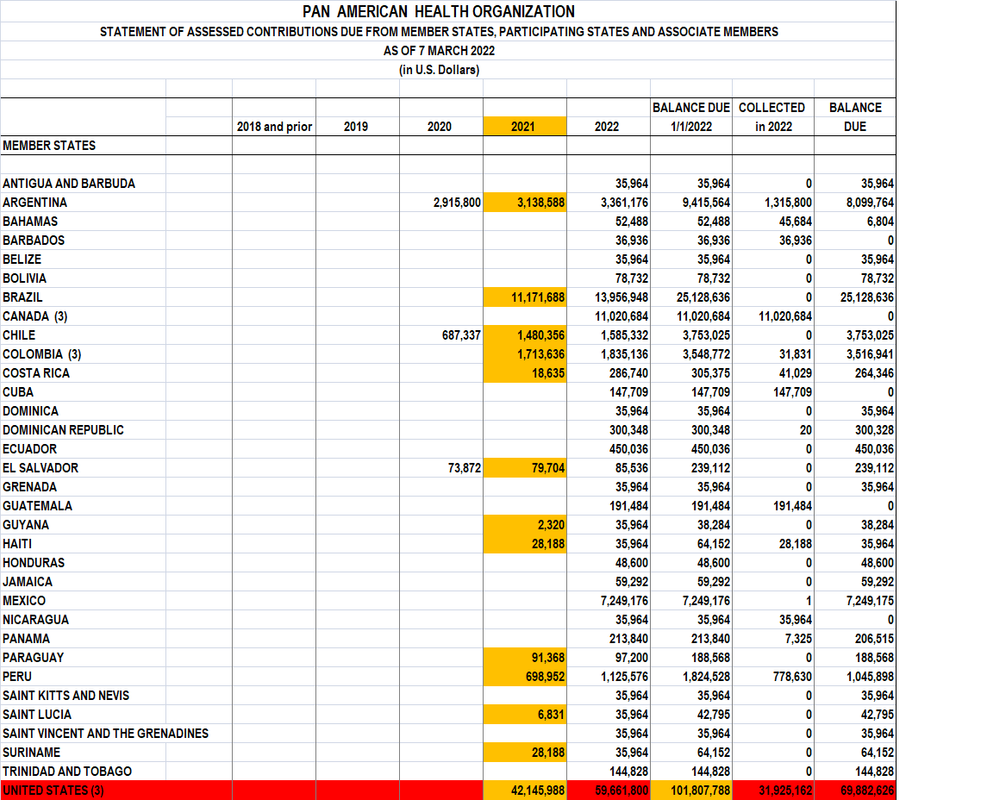
Task: Select Panama's collected value 7,325
Action: point(799,640)
